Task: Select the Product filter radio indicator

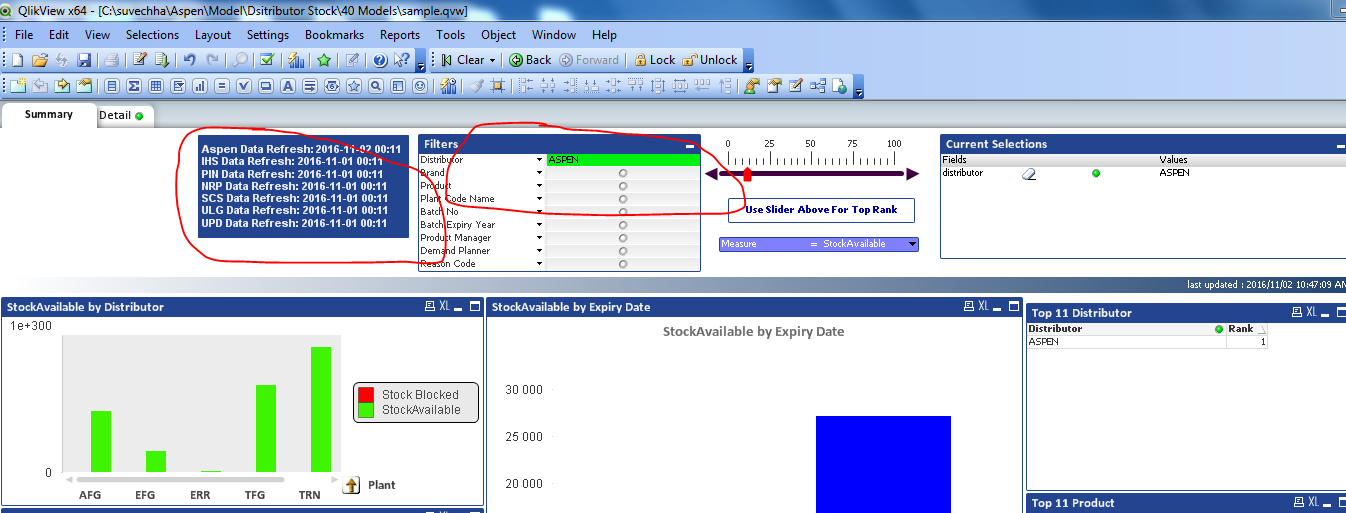Action: (x=623, y=186)
